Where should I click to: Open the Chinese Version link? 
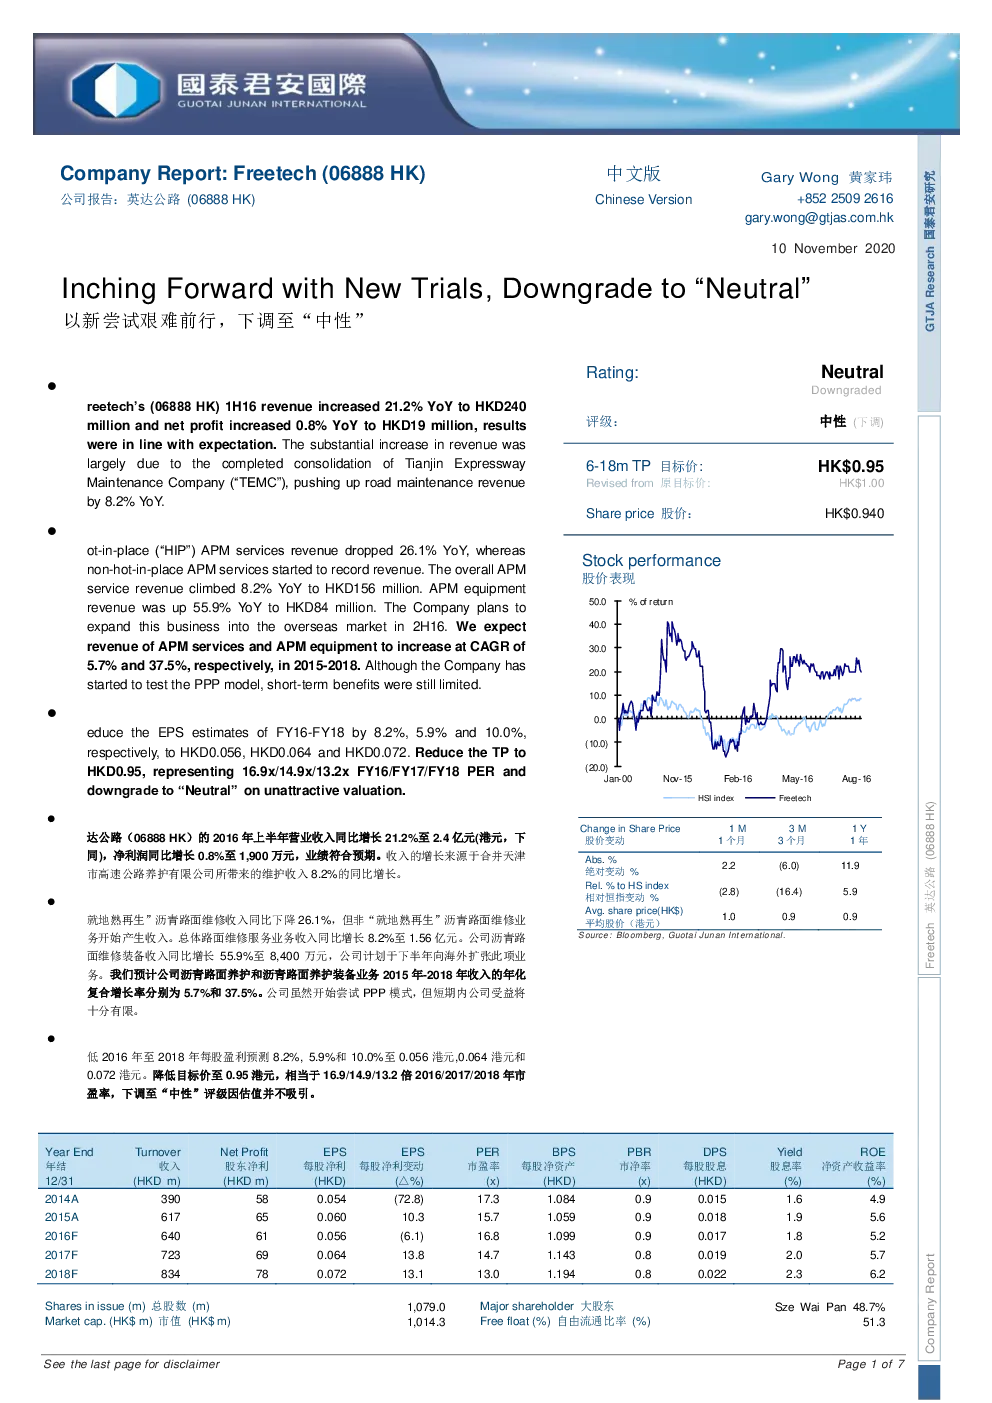pyautogui.click(x=643, y=199)
